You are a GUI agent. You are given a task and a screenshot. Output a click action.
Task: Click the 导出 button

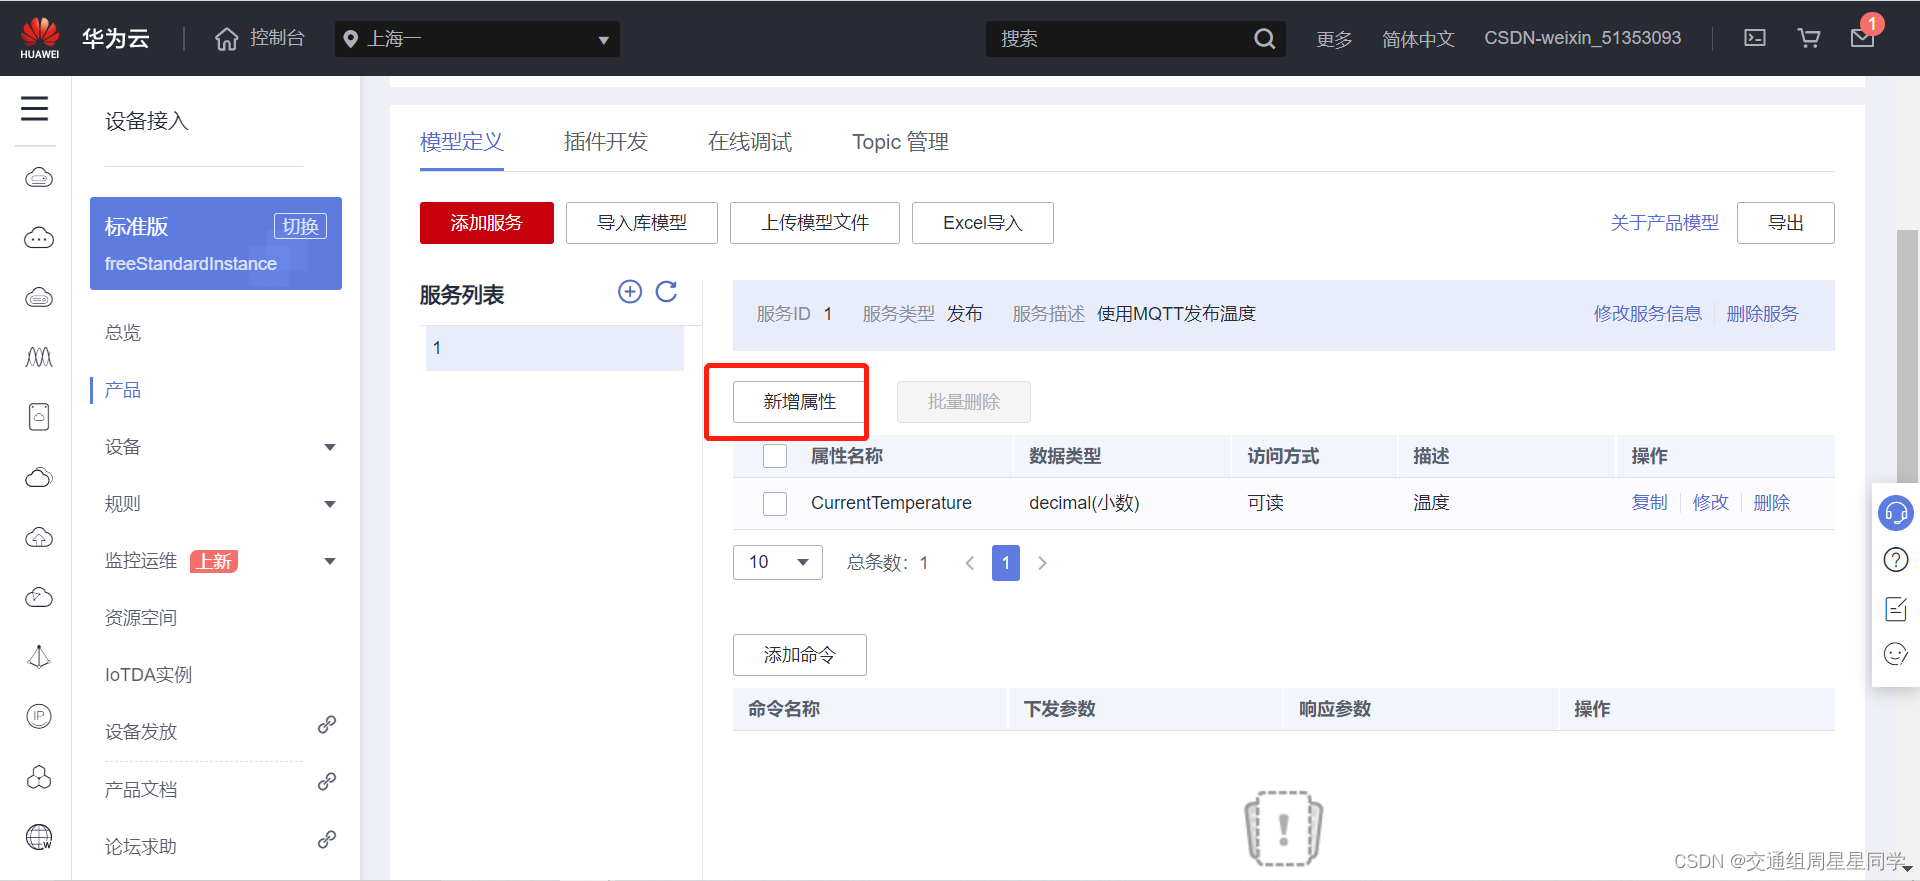[x=1786, y=223]
